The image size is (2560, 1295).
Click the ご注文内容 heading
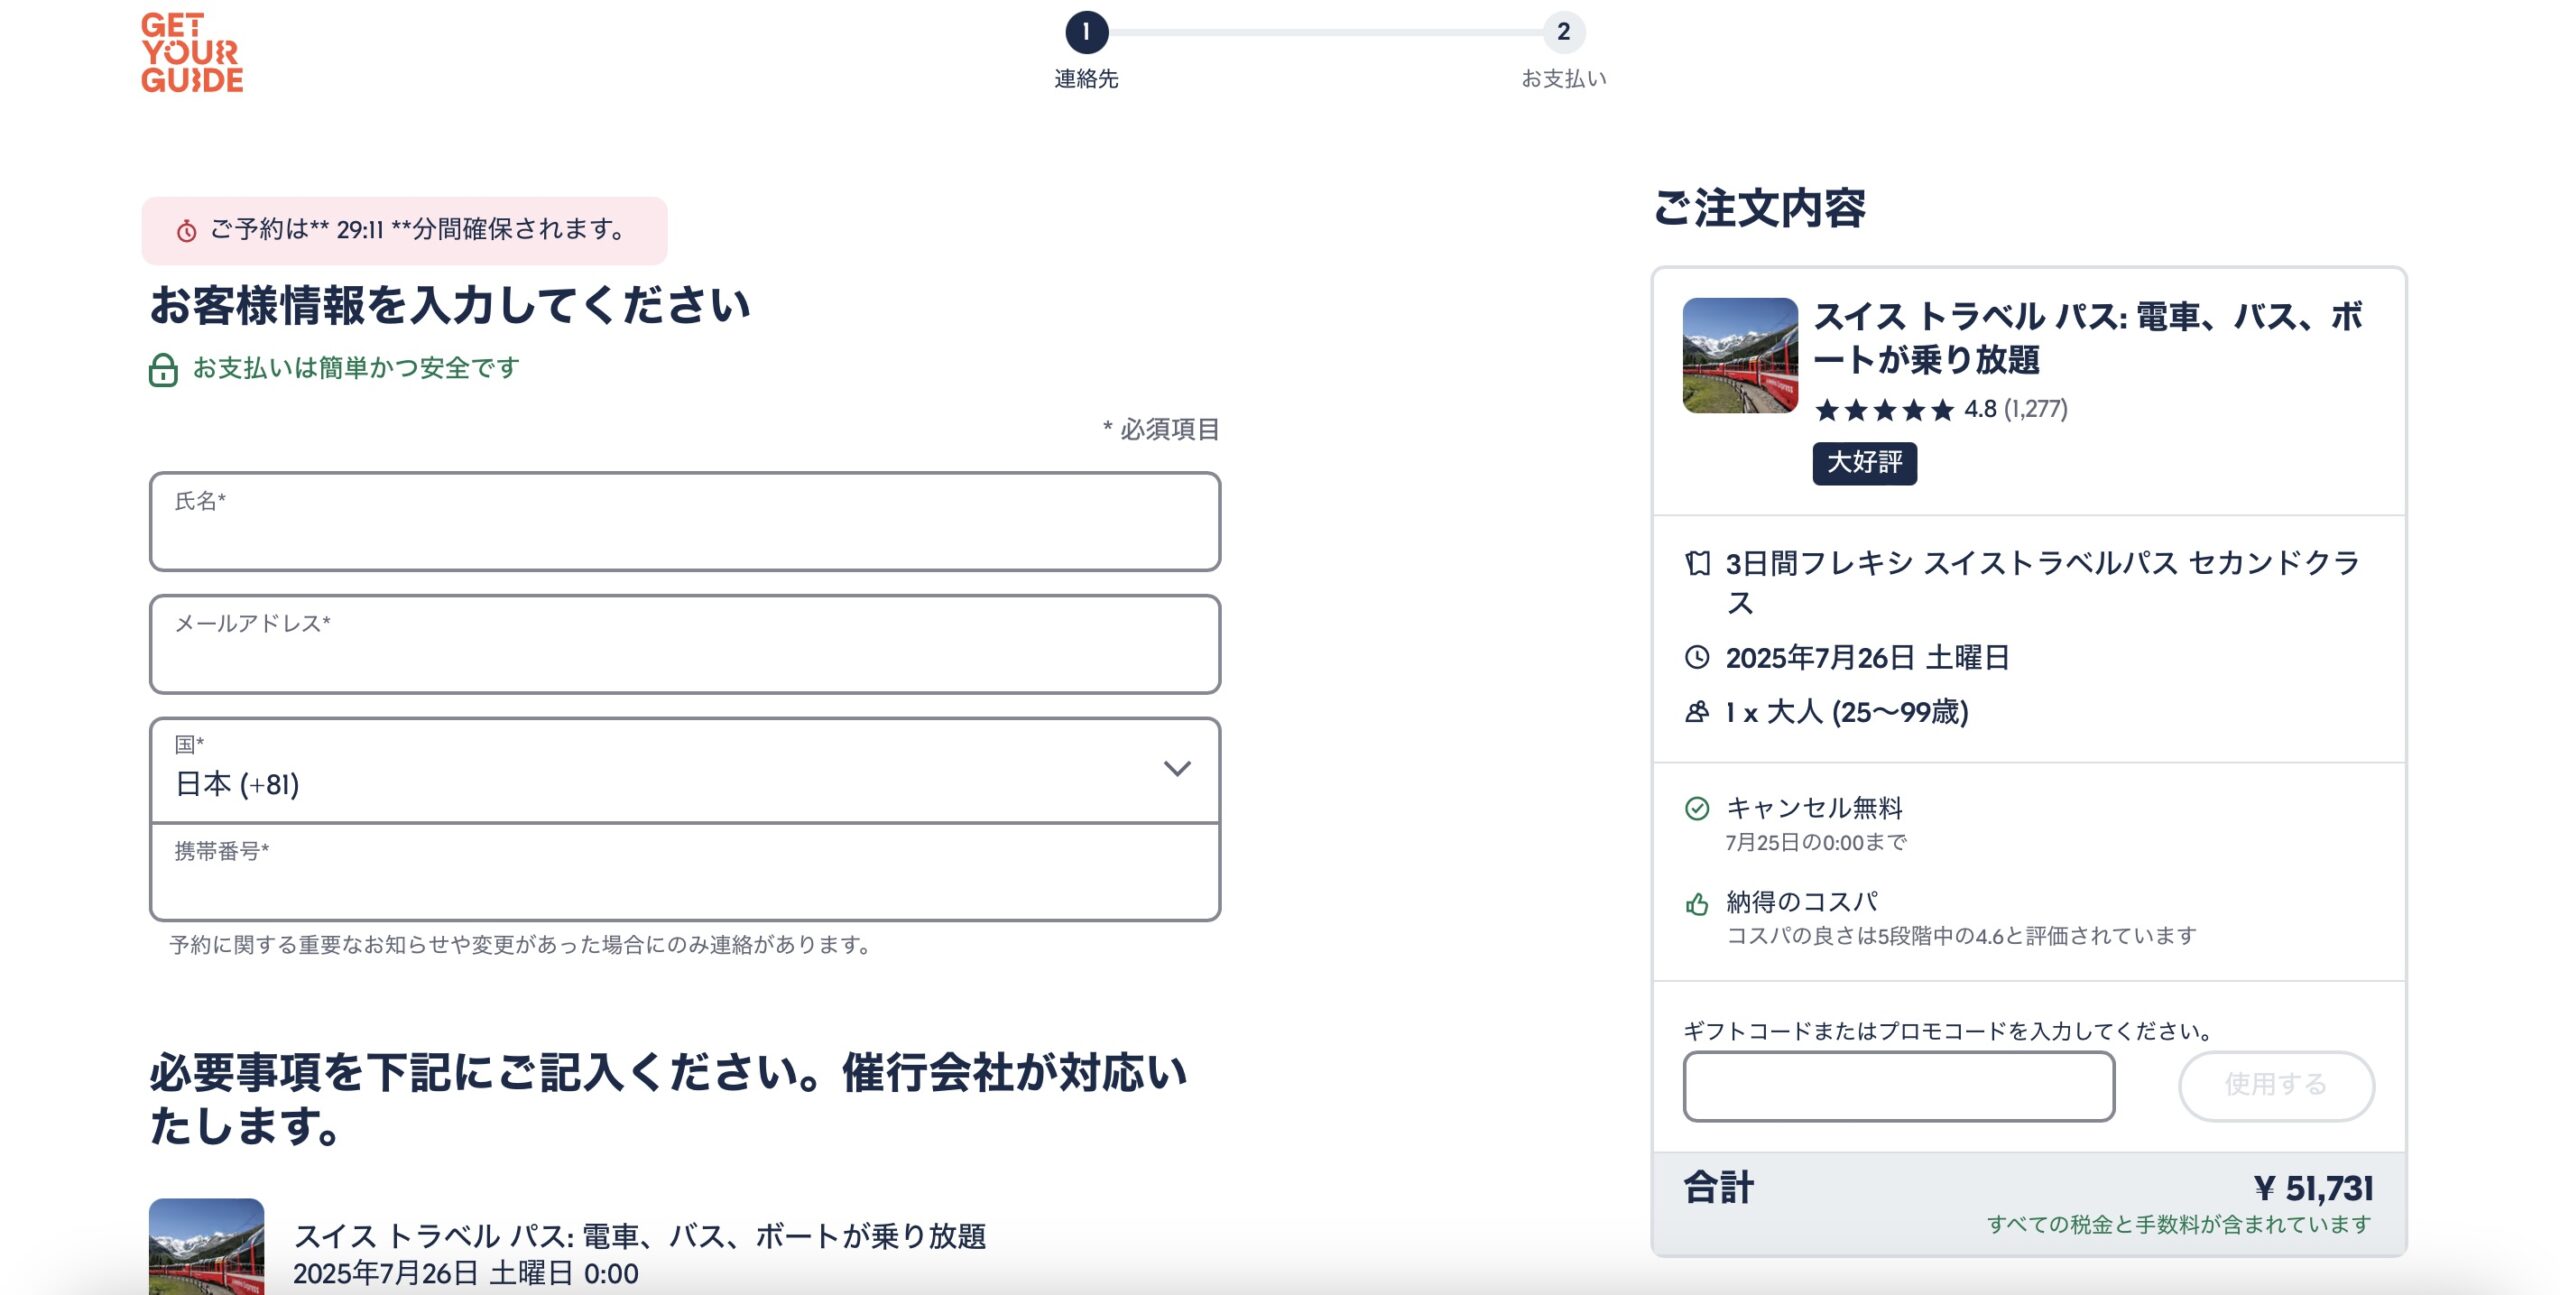tap(1760, 208)
